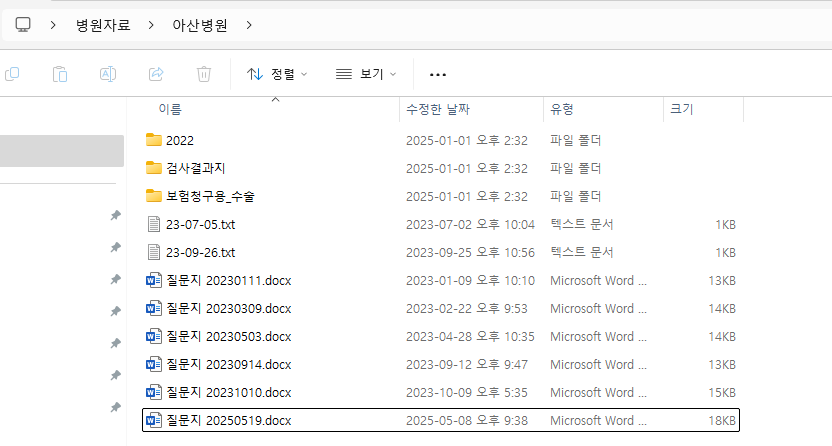Select Word icon of 질문지 20230111.docx
Screen dimensions: 832x446
154,281
